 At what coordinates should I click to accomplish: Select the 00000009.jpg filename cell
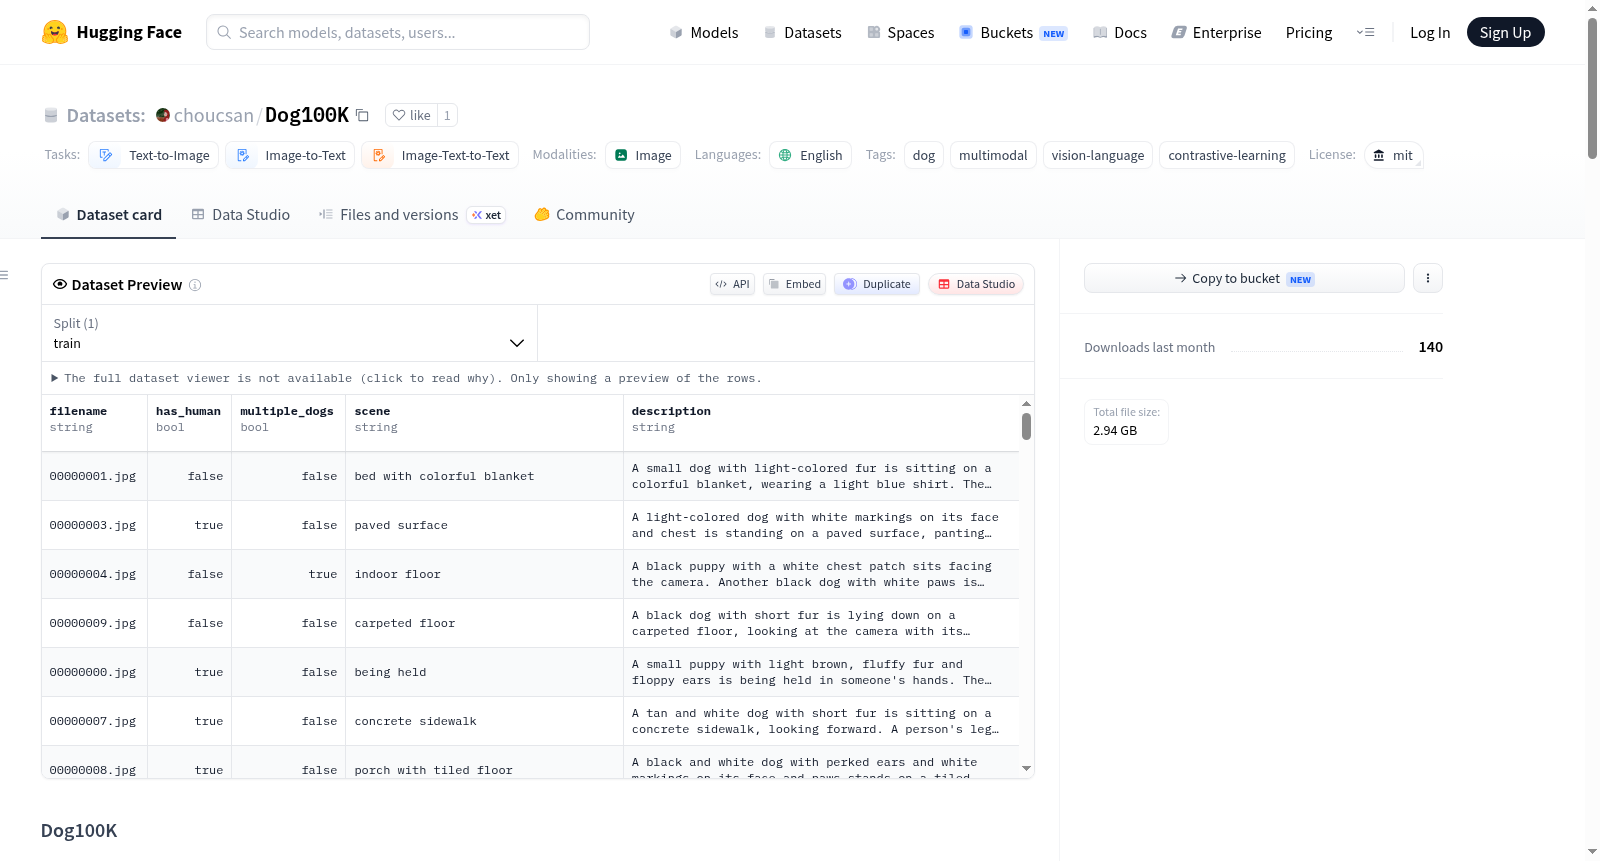pyautogui.click(x=95, y=623)
